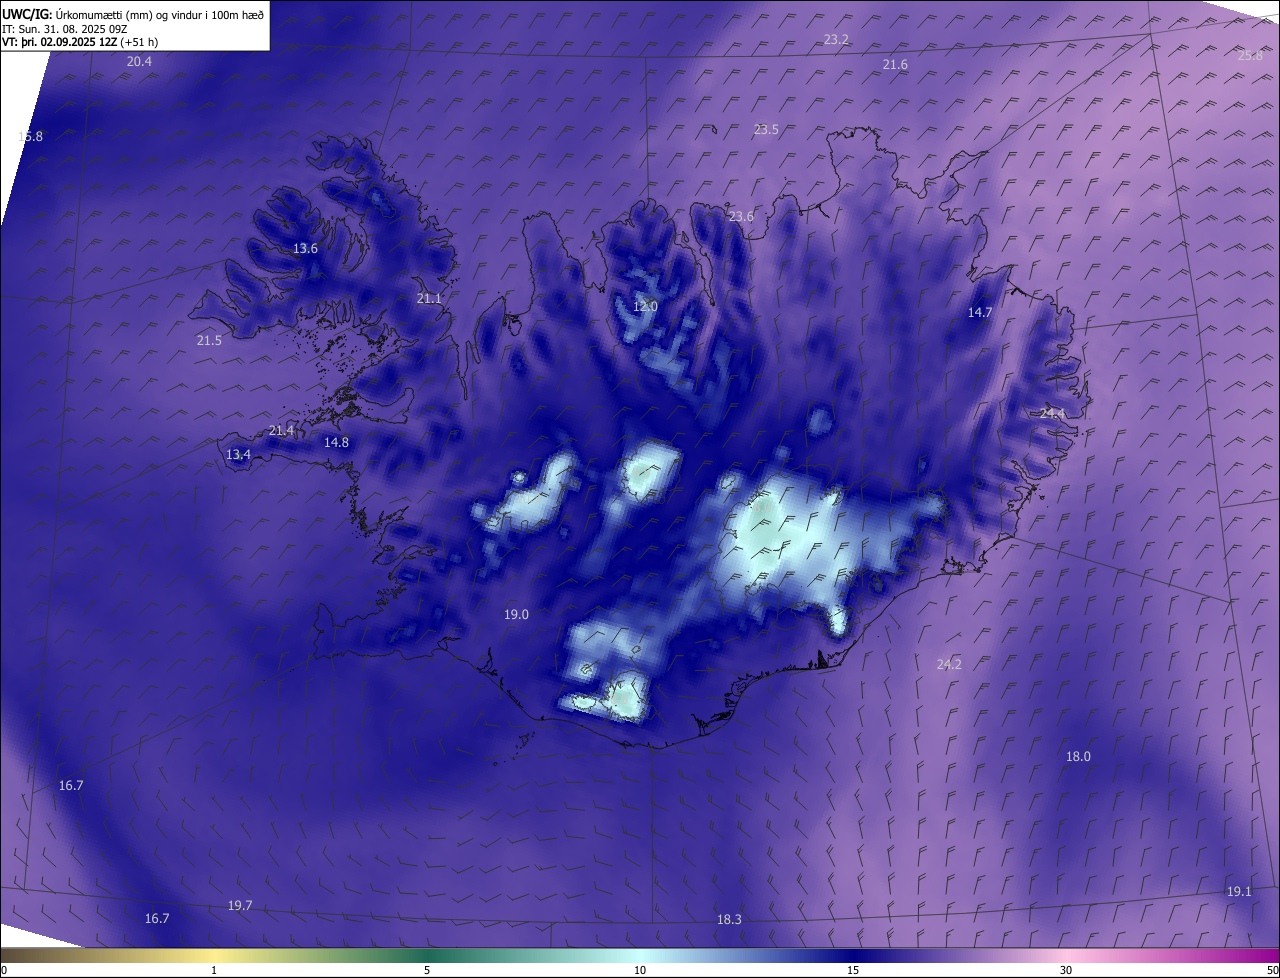Click the valid time line "VT: þri. 02.09.2025 12Z (+51 h)"
The height and width of the screenshot is (978, 1280).
point(80,42)
